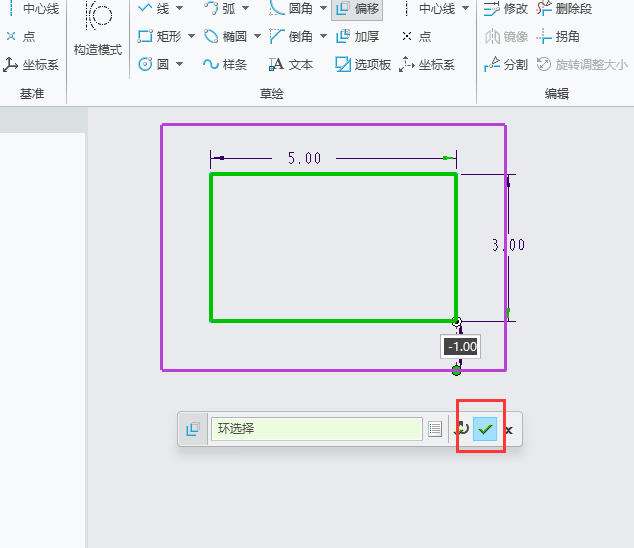Click the loop selection (环选择) field
This screenshot has width=634, height=548.
(317, 429)
